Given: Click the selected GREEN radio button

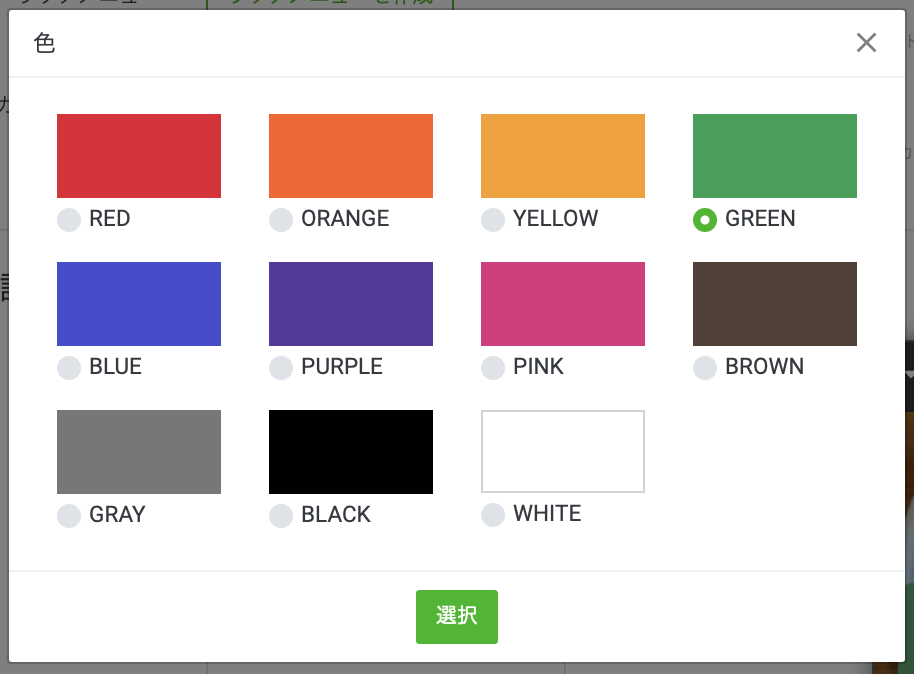Looking at the screenshot, I should [705, 220].
